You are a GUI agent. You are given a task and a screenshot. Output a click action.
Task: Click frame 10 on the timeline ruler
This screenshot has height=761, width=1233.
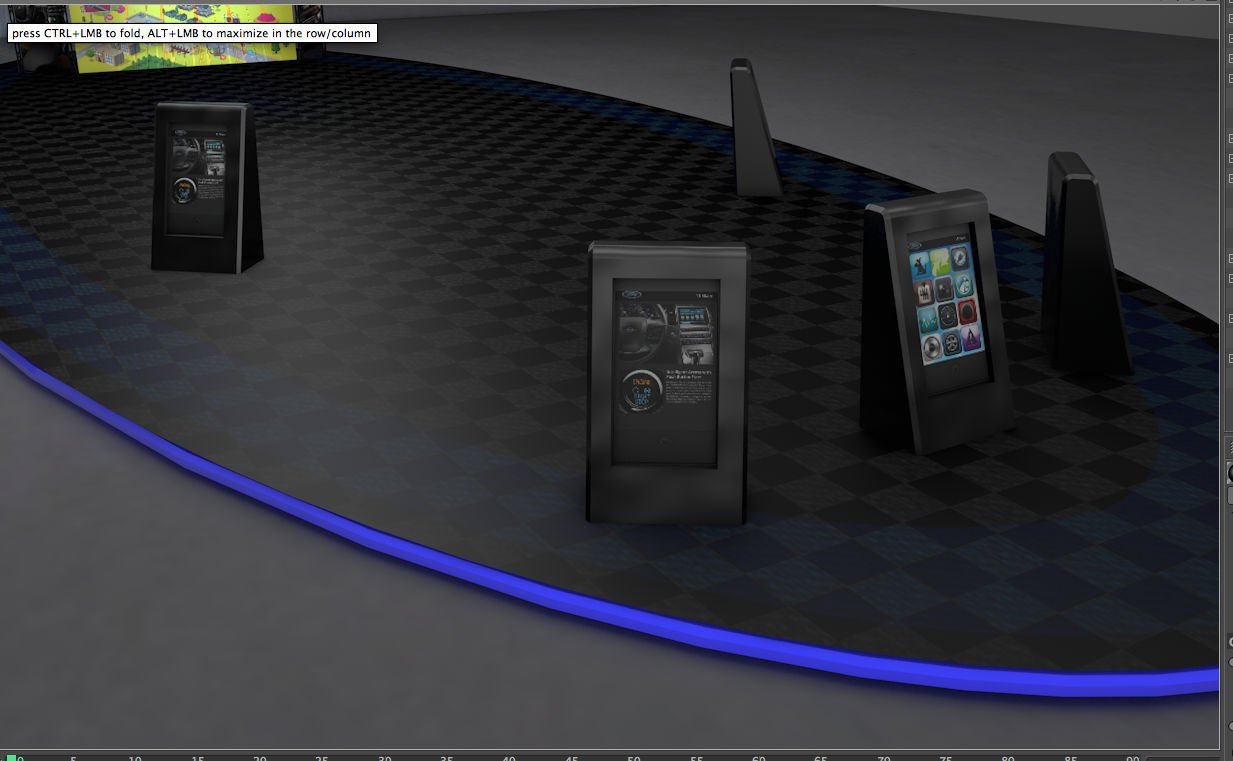pyautogui.click(x=135, y=758)
